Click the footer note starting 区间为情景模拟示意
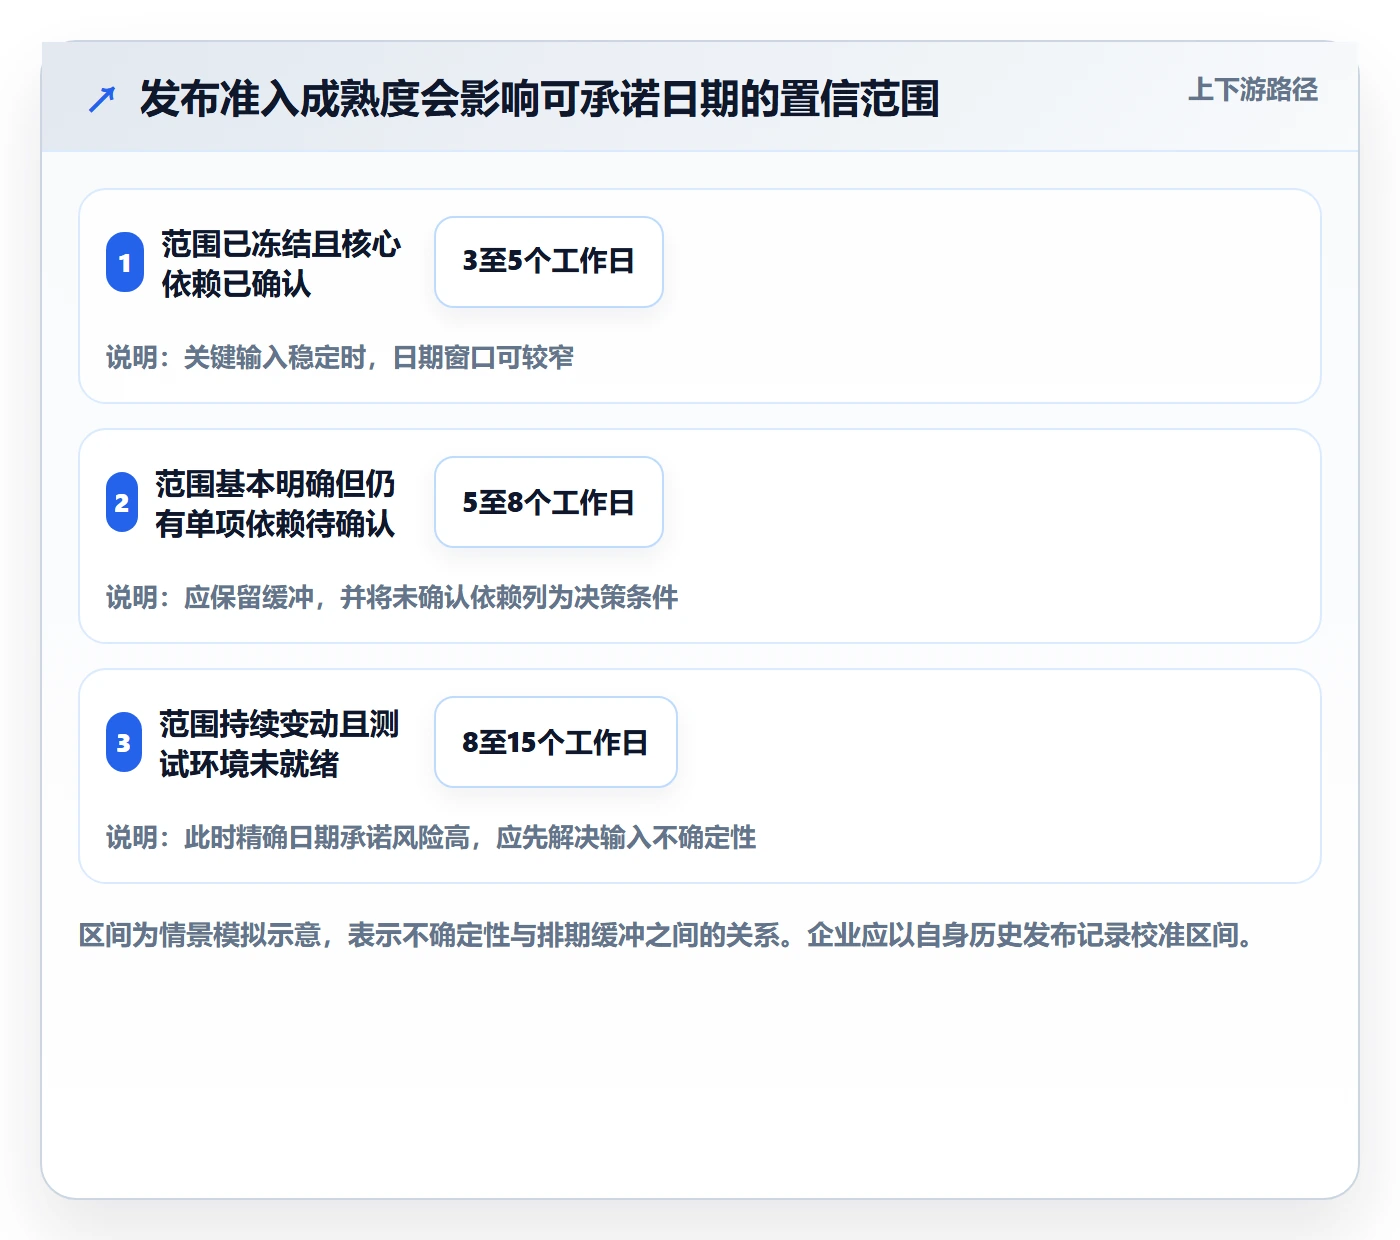This screenshot has width=1400, height=1240. [x=667, y=935]
